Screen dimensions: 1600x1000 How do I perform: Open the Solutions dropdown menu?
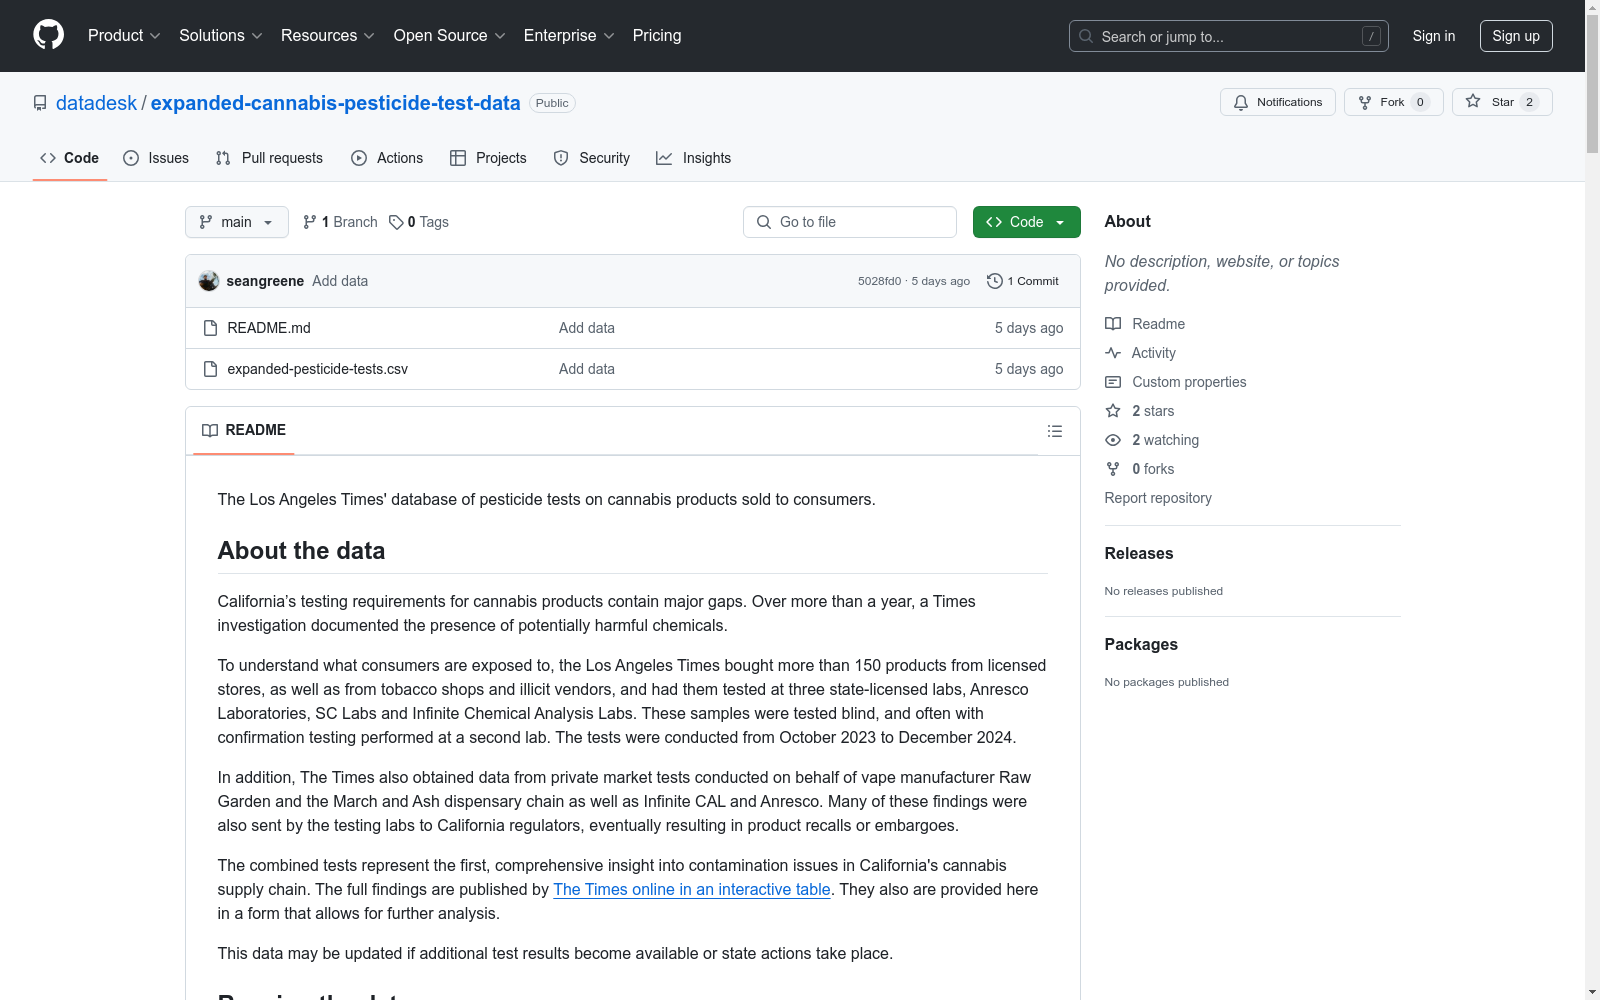click(220, 36)
